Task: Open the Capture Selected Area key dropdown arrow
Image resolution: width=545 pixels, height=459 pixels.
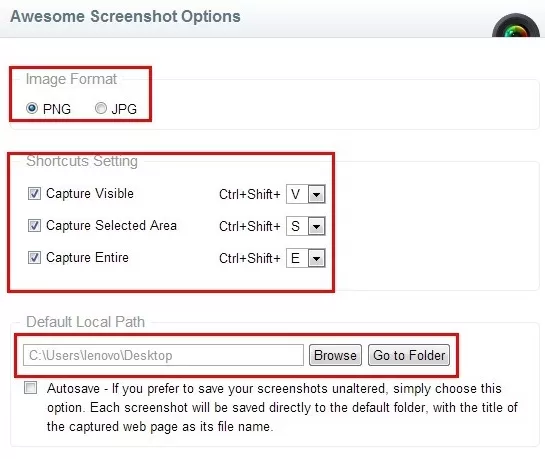Action: [316, 226]
